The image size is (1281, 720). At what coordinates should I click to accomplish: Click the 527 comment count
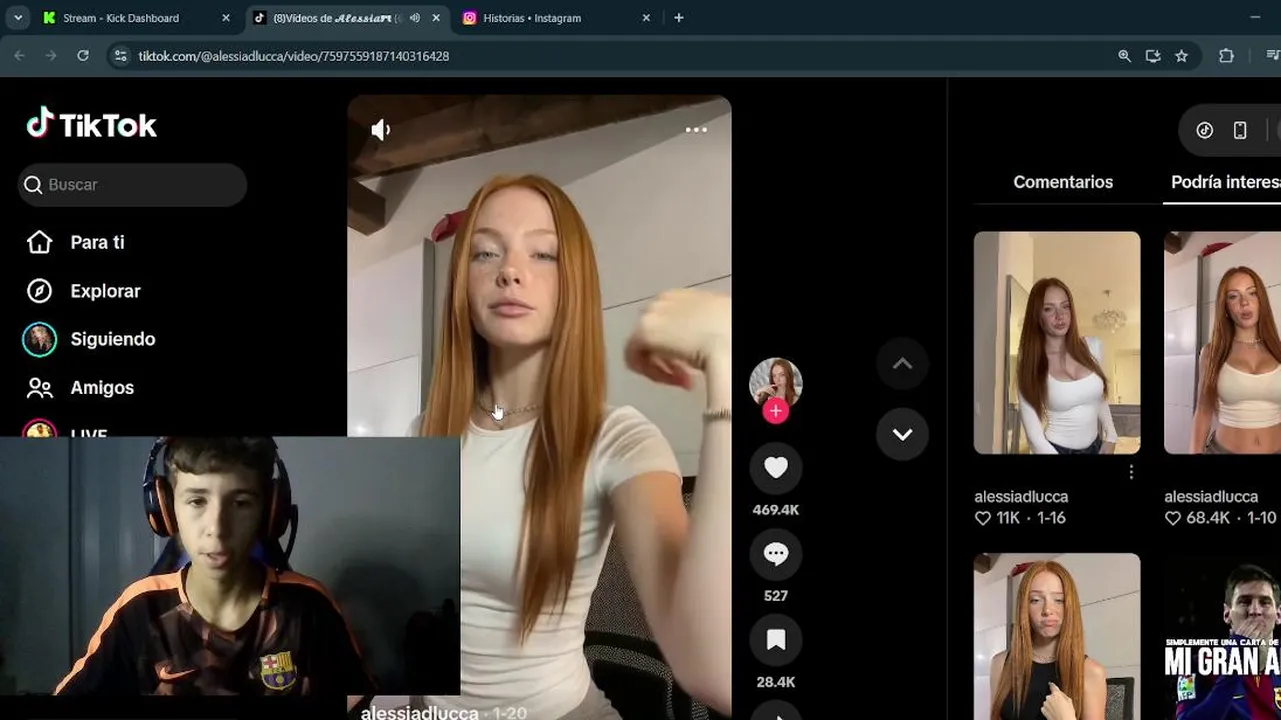click(x=776, y=596)
